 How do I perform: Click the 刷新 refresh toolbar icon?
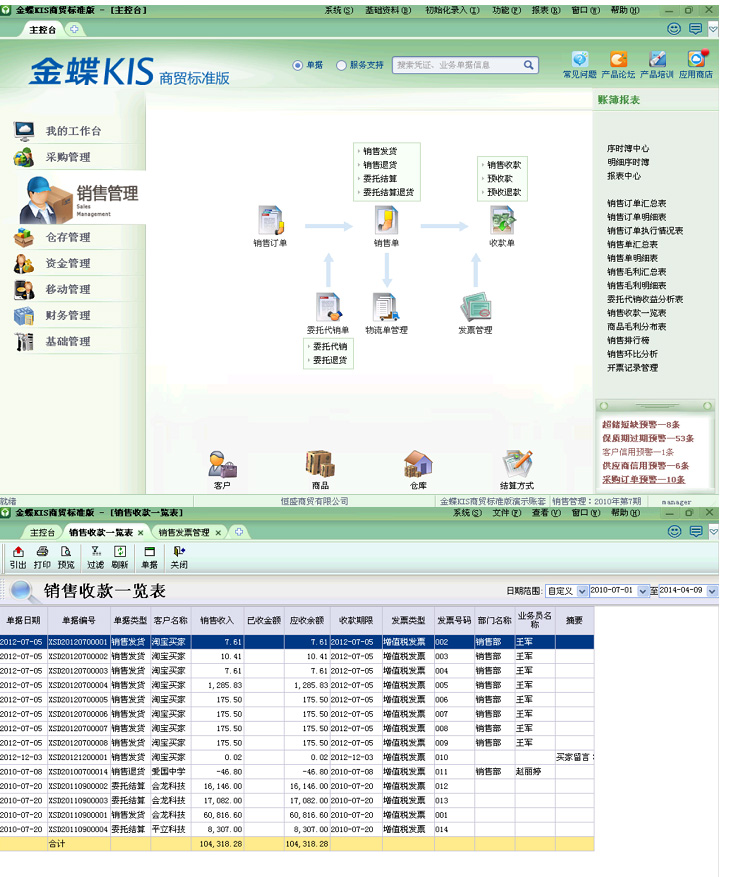tap(120, 551)
